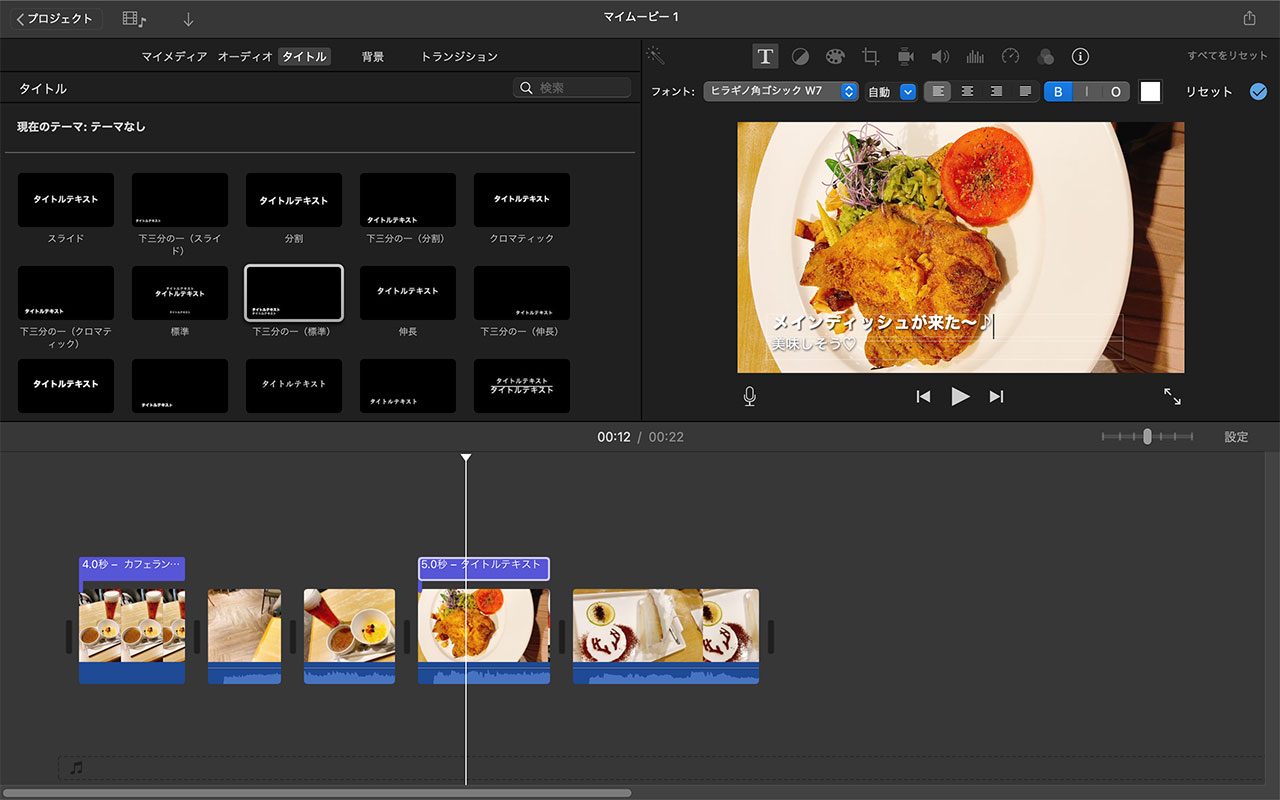This screenshot has width=1280, height=800.
Task: Open the video stabilization camera tool
Action: [x=905, y=57]
